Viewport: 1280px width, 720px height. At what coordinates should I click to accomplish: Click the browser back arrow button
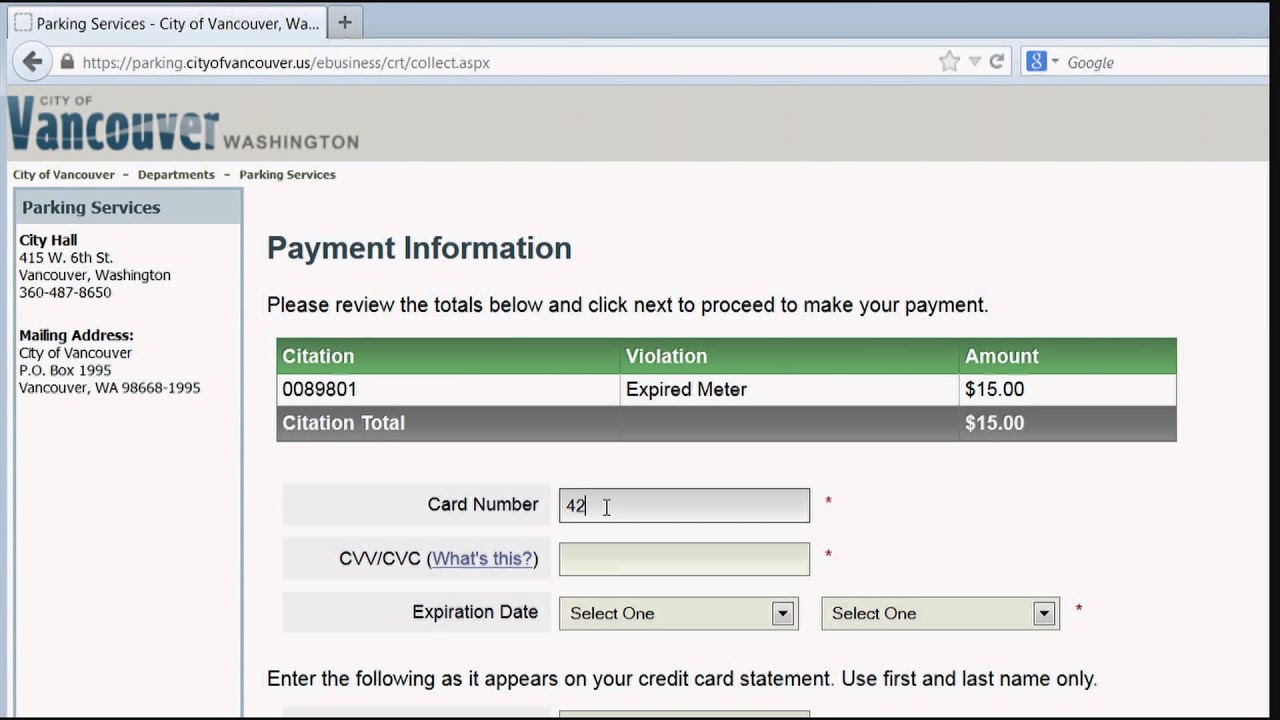[x=32, y=62]
